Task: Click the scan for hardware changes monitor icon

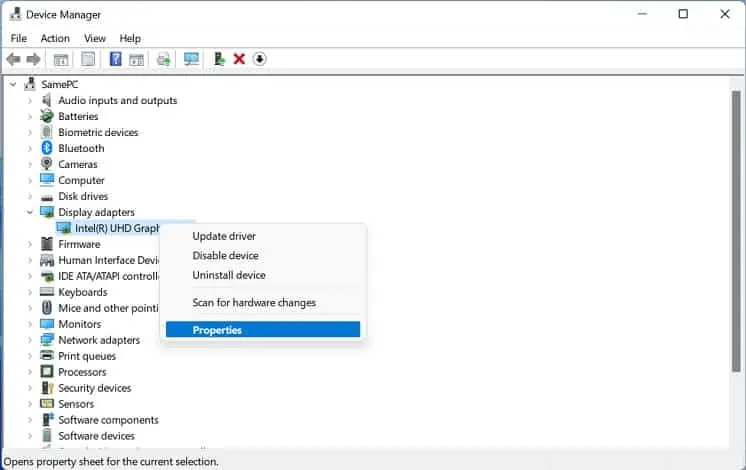Action: tap(191, 59)
